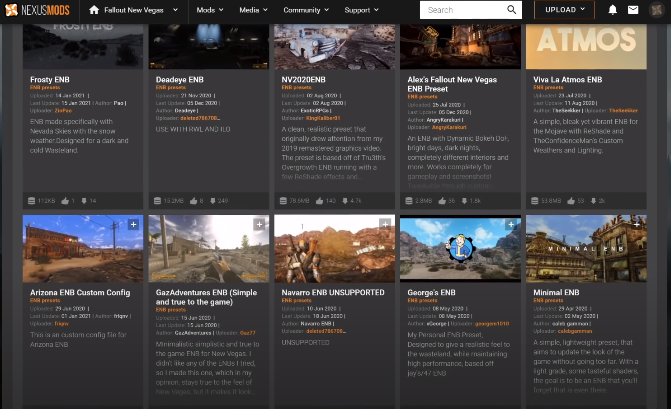Screen dimensions: 671x409
Task: Click ENB presets category under Frosty ENB
Action: [x=45, y=88]
